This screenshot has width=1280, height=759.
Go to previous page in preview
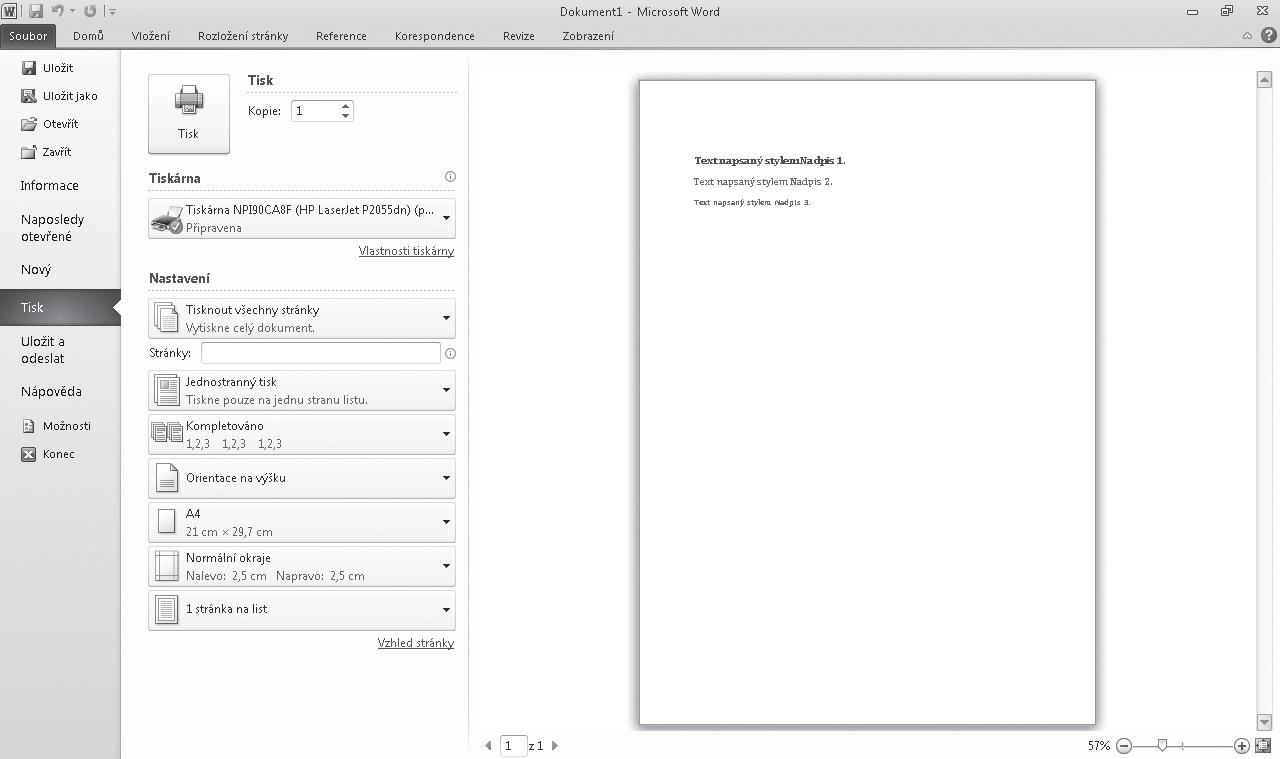point(488,745)
